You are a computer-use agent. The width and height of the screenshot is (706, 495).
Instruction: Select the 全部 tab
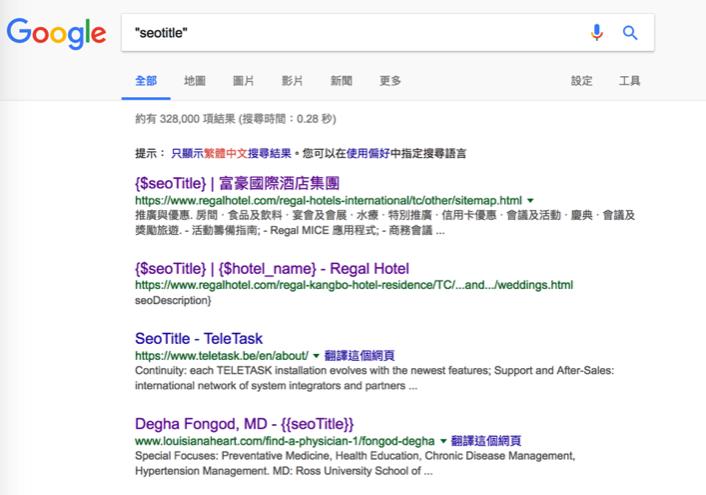[146, 81]
